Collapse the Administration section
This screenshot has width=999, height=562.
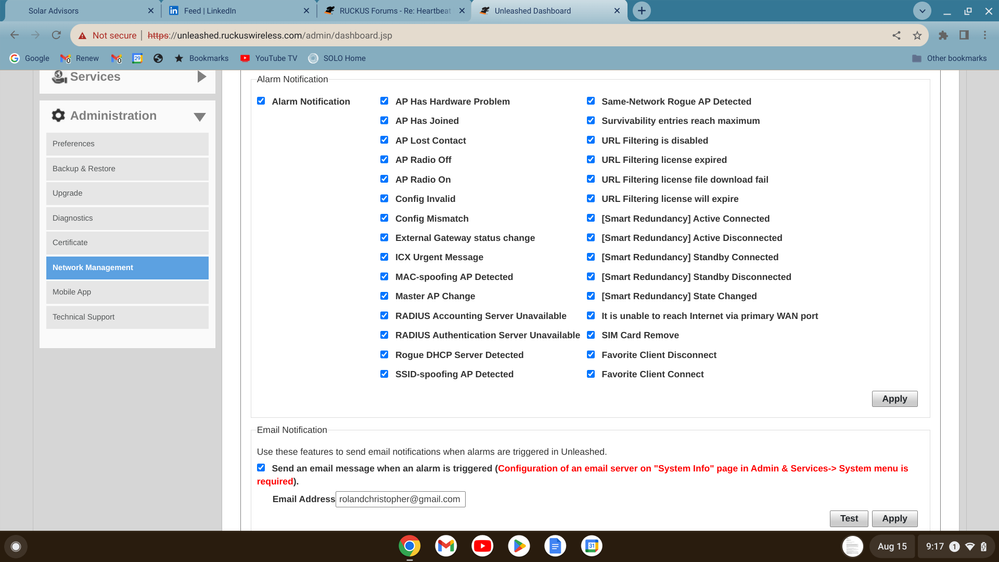tap(199, 117)
